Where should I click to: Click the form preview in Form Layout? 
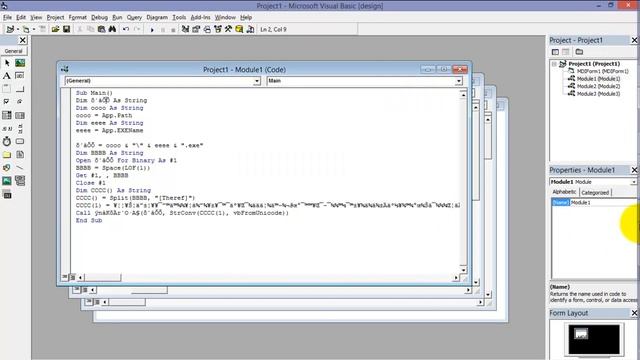click(x=581, y=334)
